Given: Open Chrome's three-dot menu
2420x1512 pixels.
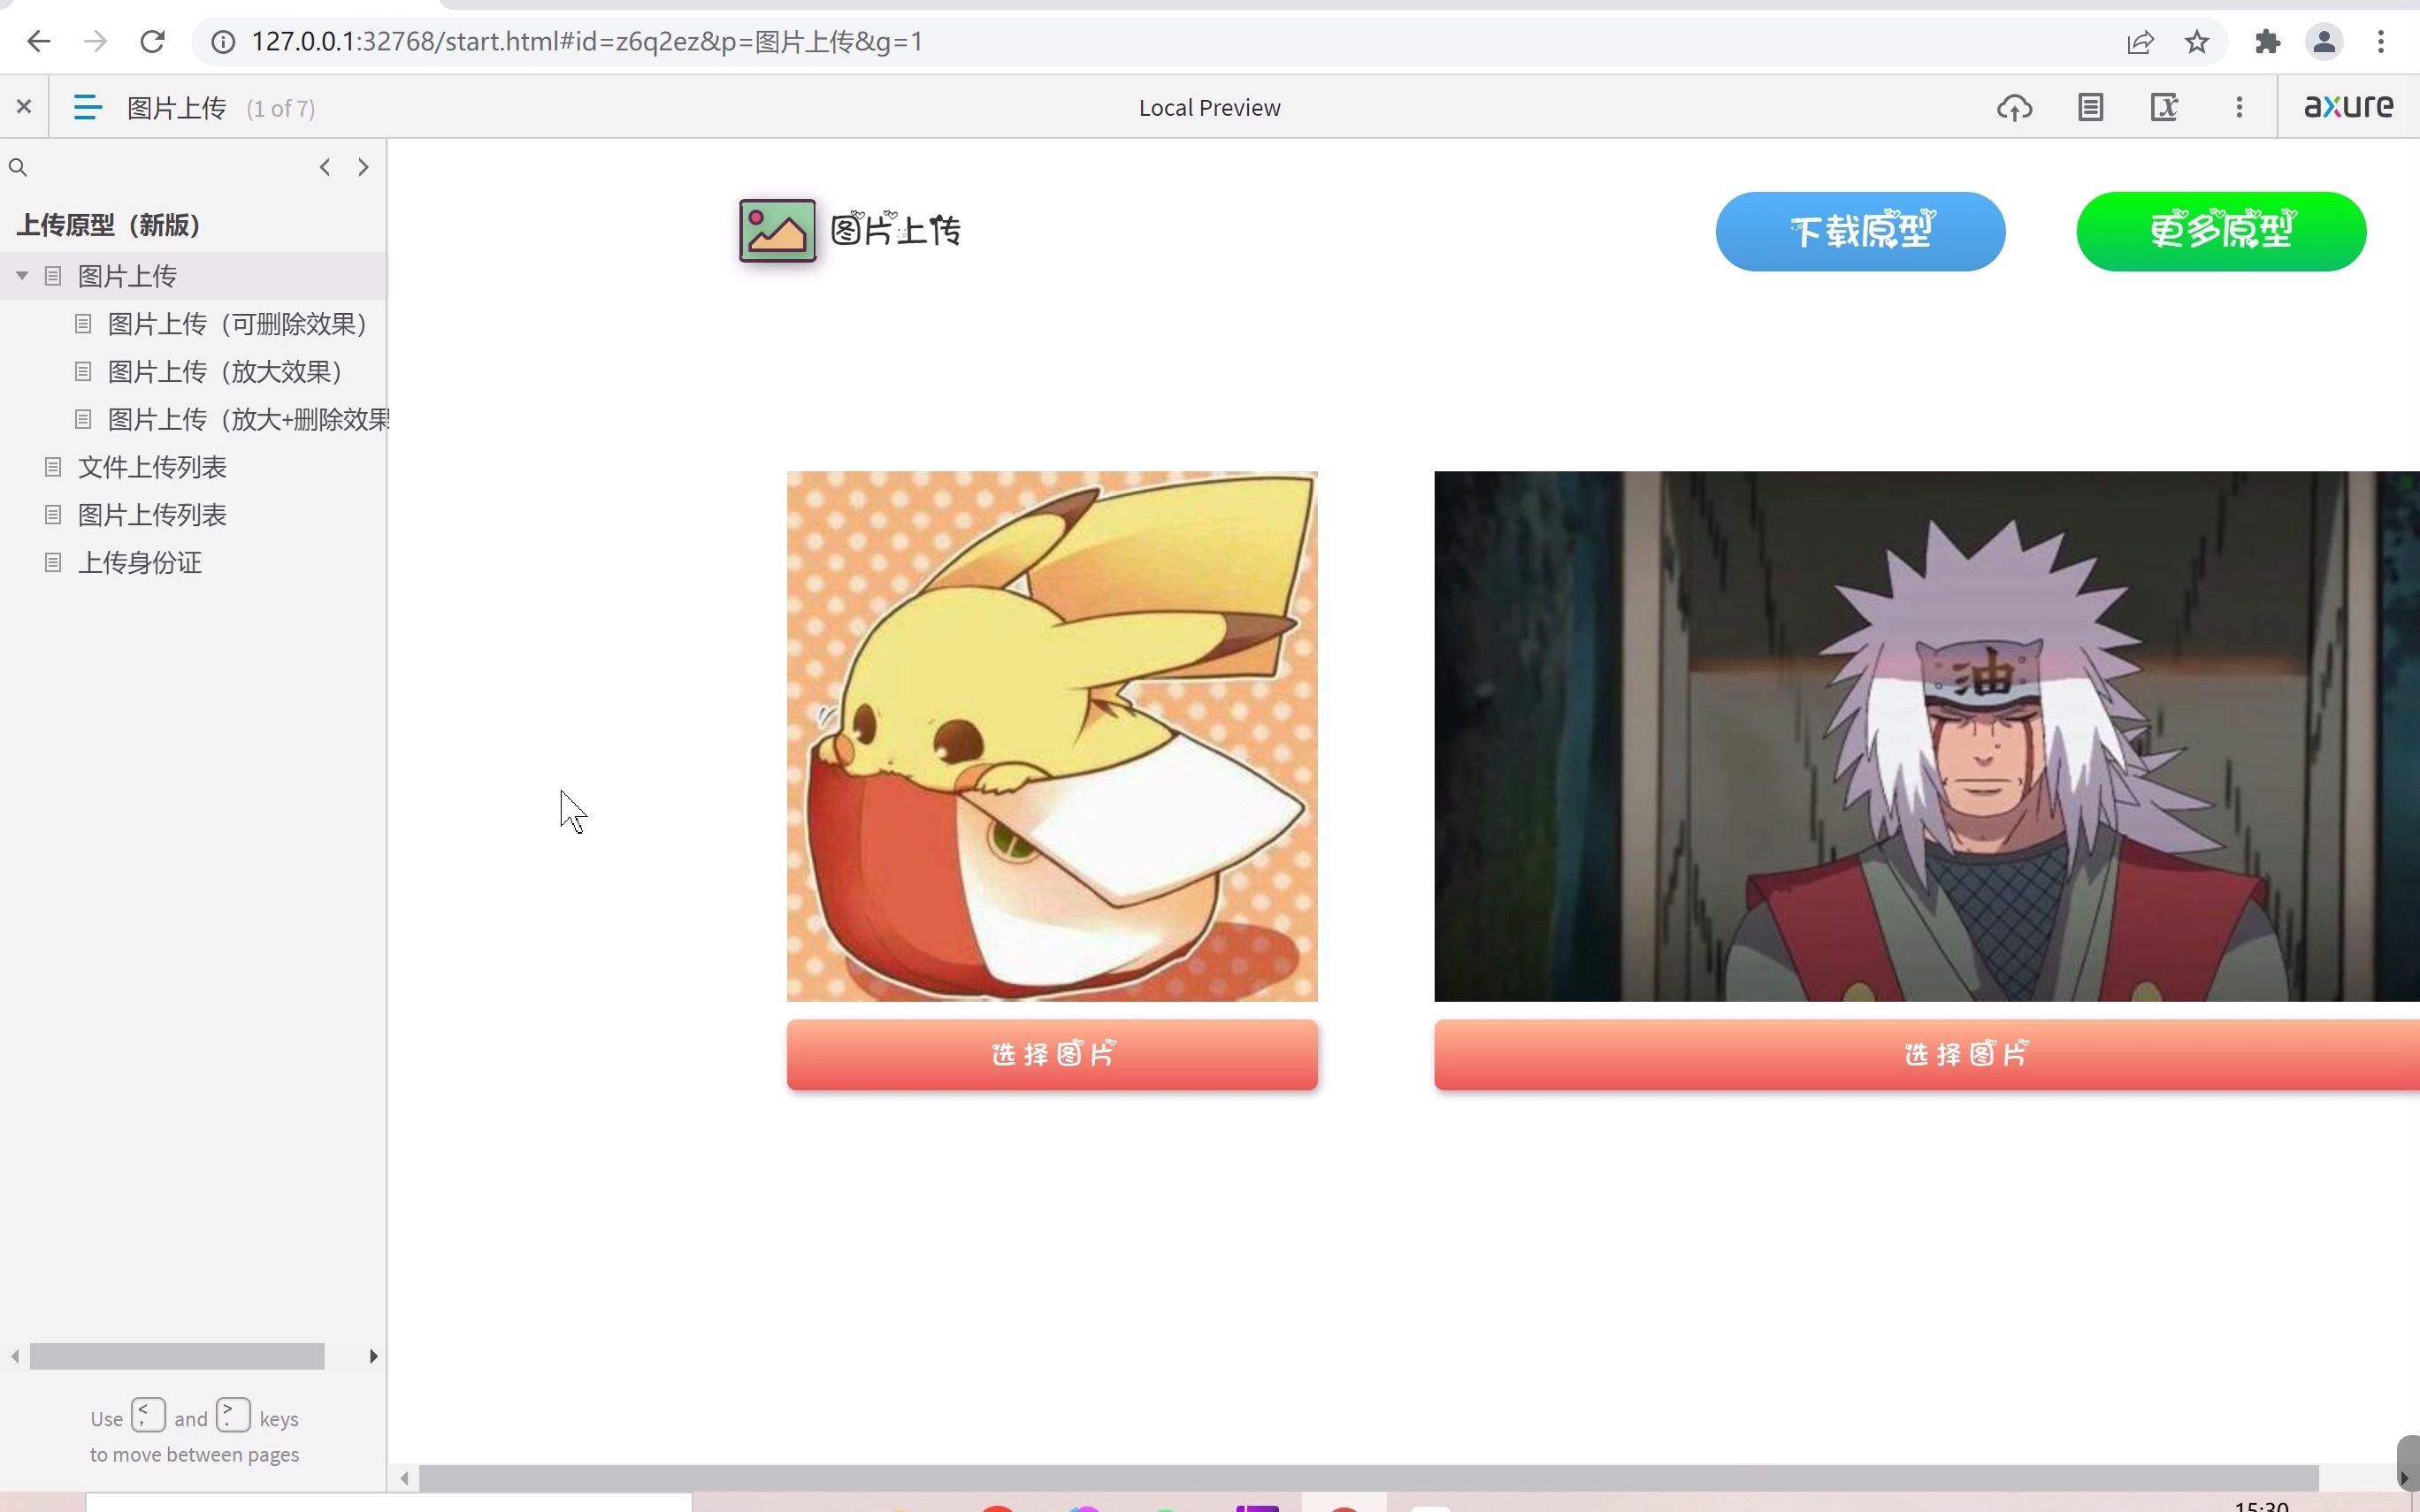Looking at the screenshot, I should click(x=2381, y=41).
